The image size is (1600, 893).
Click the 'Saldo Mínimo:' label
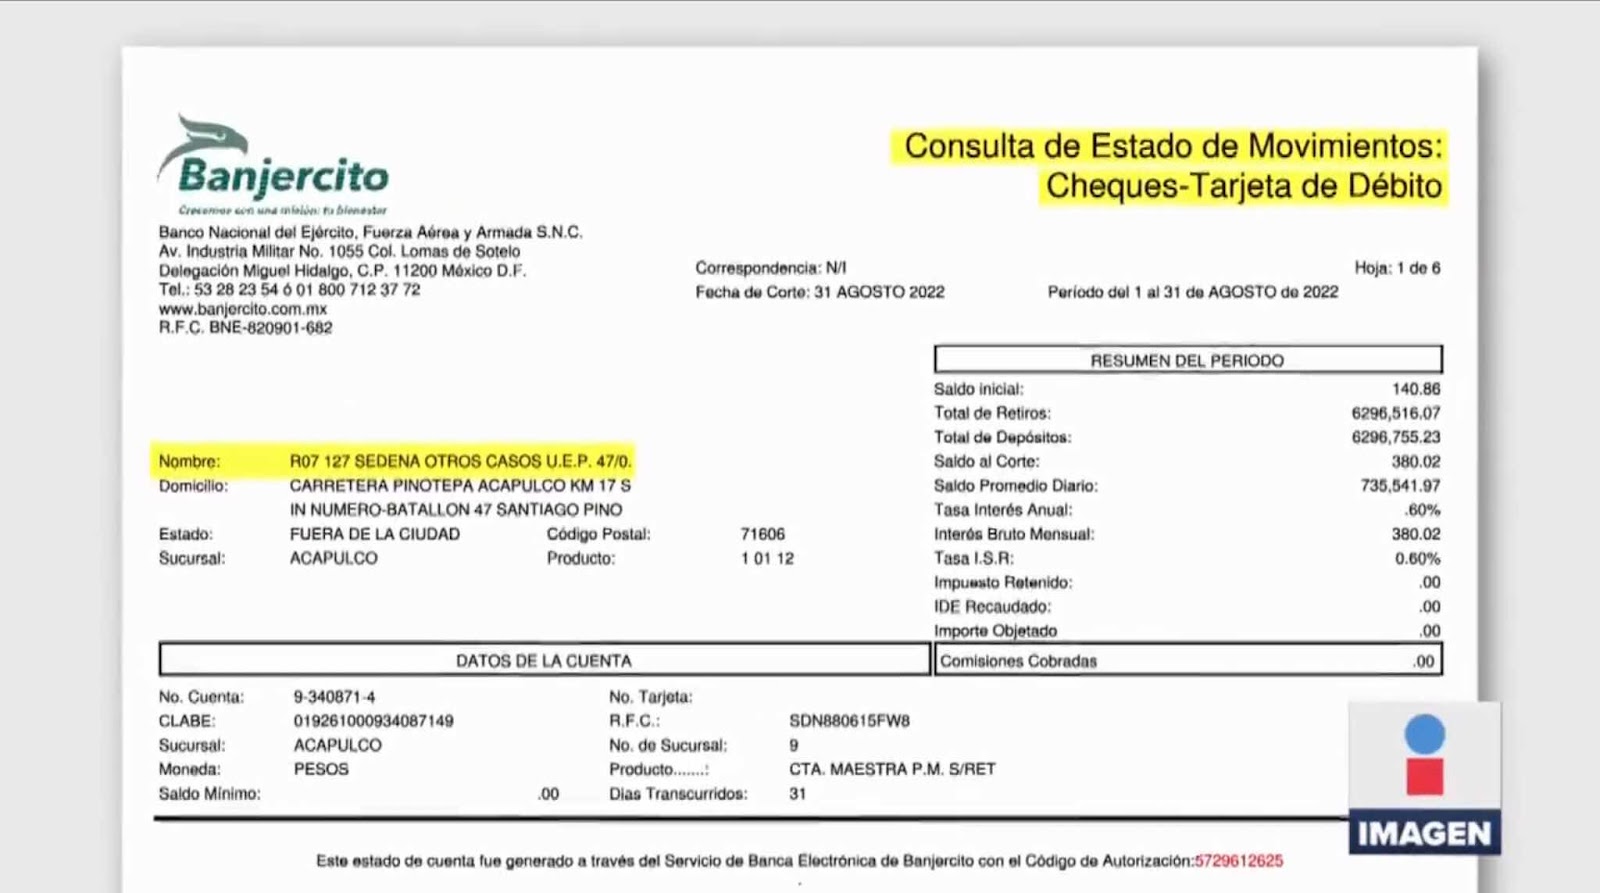pyautogui.click(x=209, y=793)
